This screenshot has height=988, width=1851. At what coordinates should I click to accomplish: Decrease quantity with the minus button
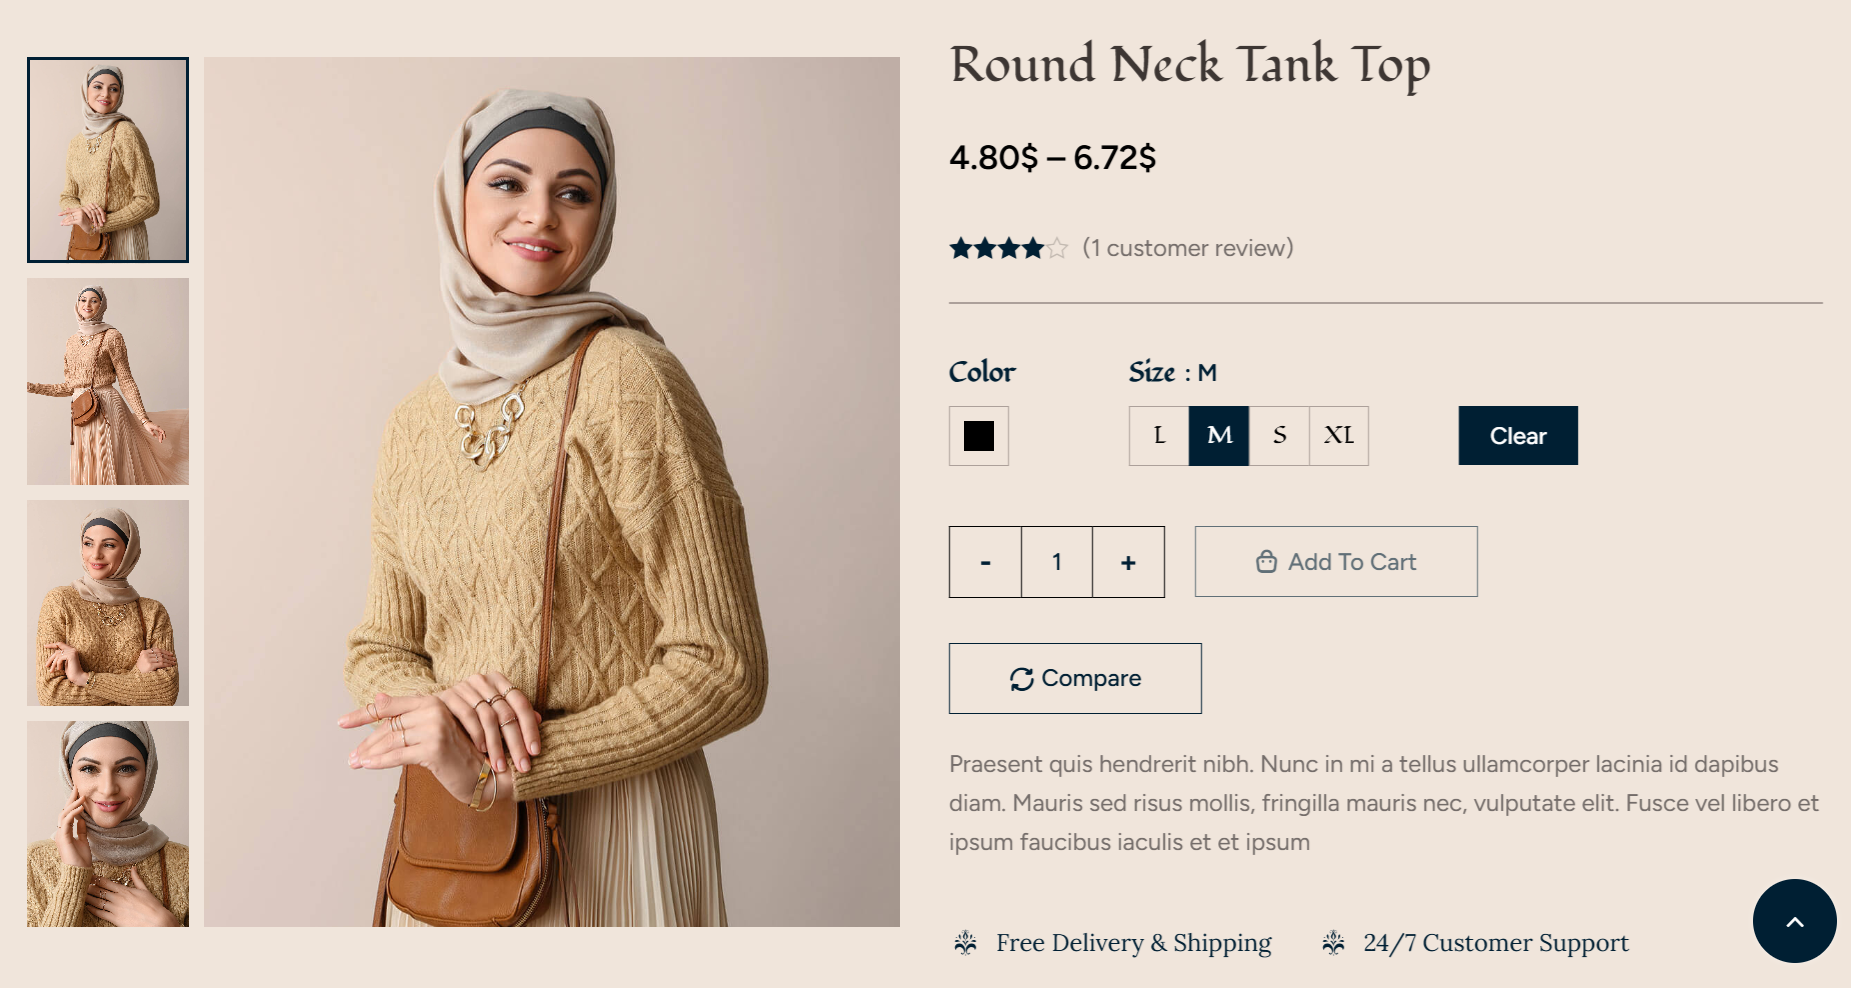point(985,562)
